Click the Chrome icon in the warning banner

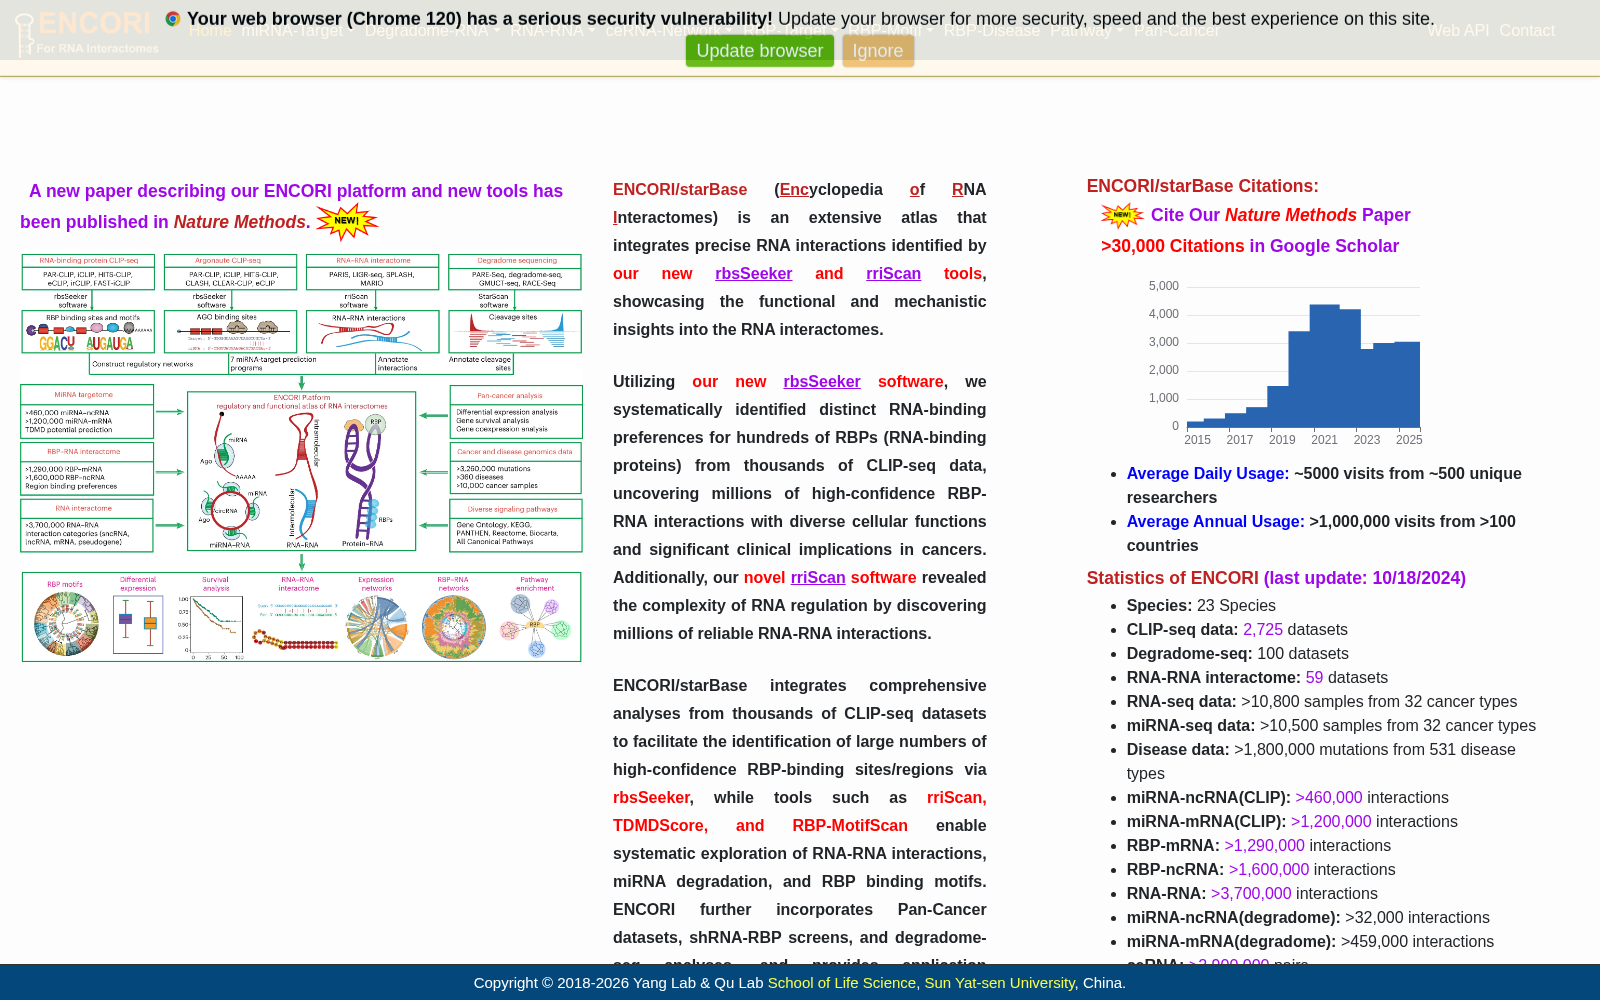click(x=173, y=19)
